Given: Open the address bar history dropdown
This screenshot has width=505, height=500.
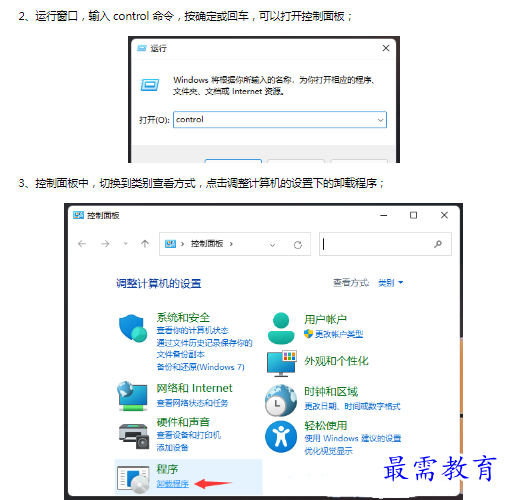Looking at the screenshot, I should tap(272, 245).
